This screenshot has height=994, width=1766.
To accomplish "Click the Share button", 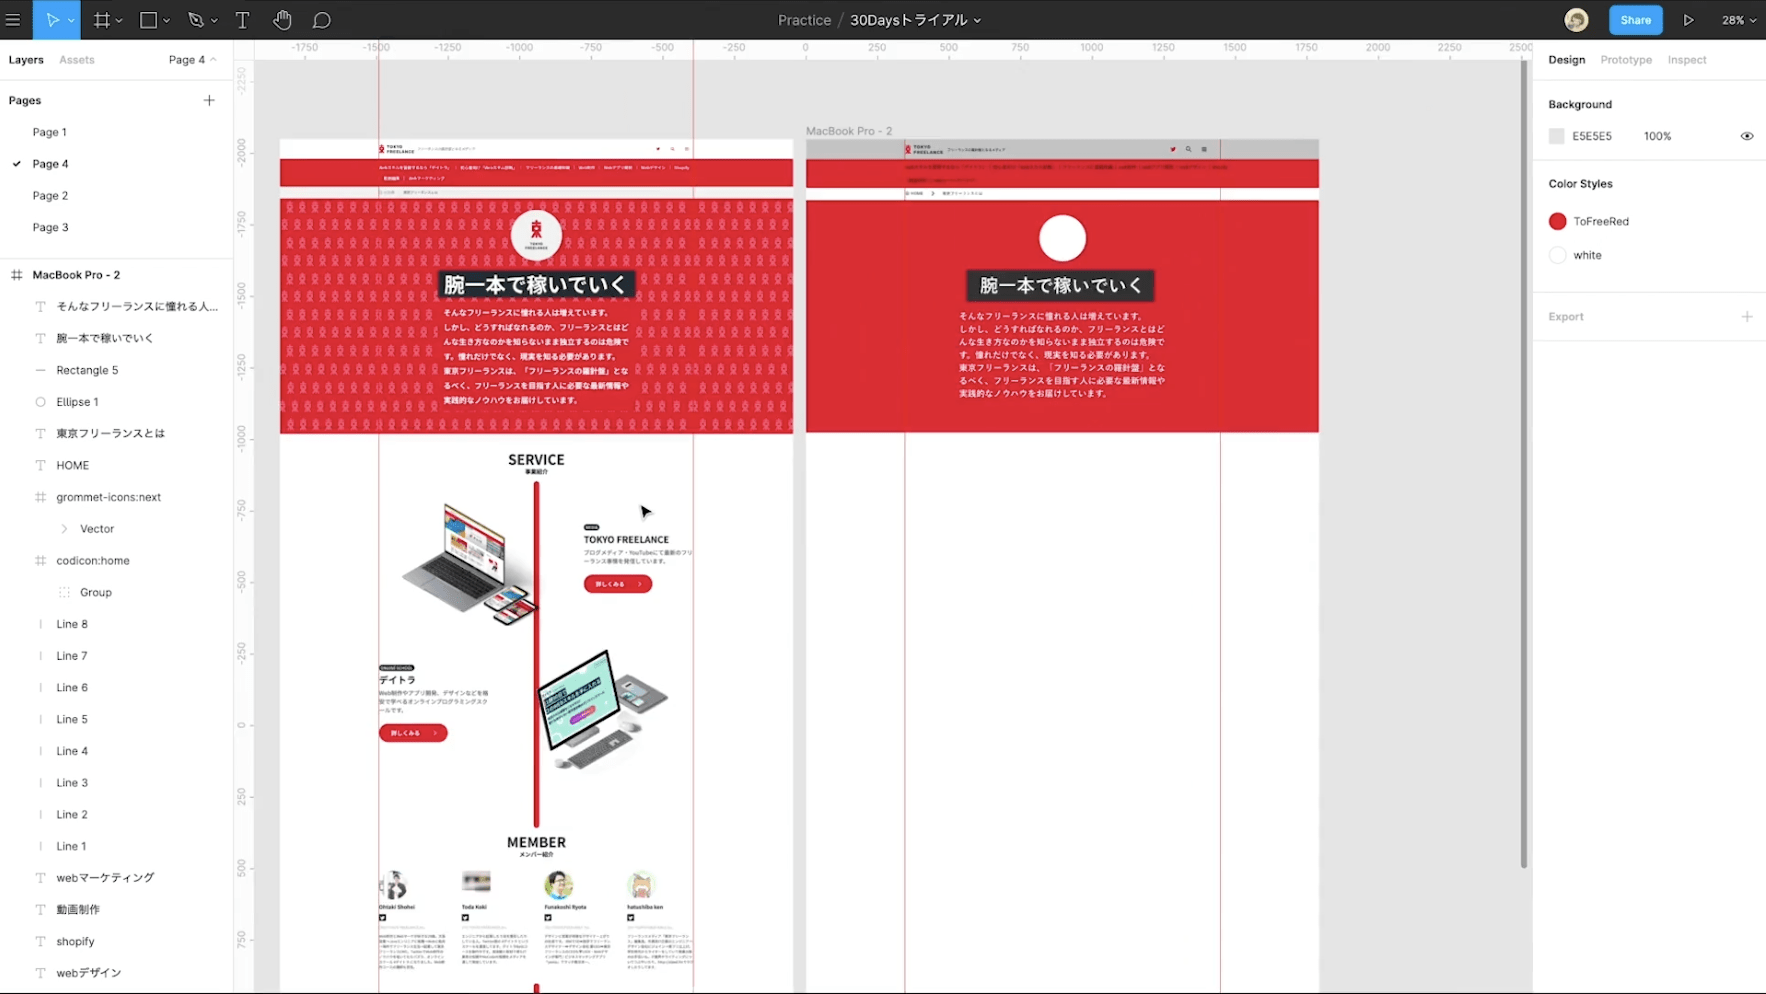I will pos(1635,20).
